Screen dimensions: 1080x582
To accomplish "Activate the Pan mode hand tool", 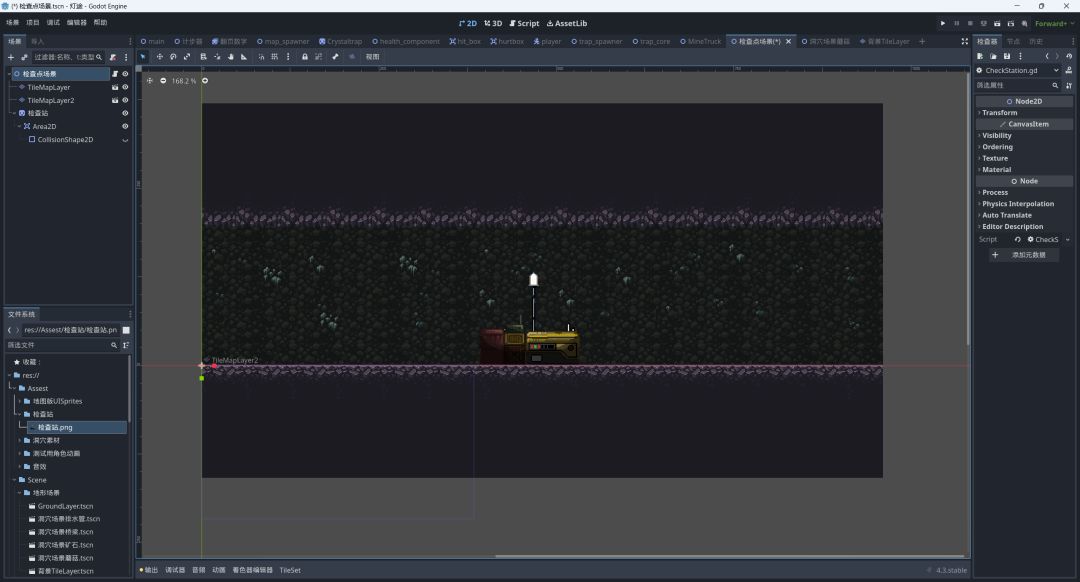I will 230,57.
